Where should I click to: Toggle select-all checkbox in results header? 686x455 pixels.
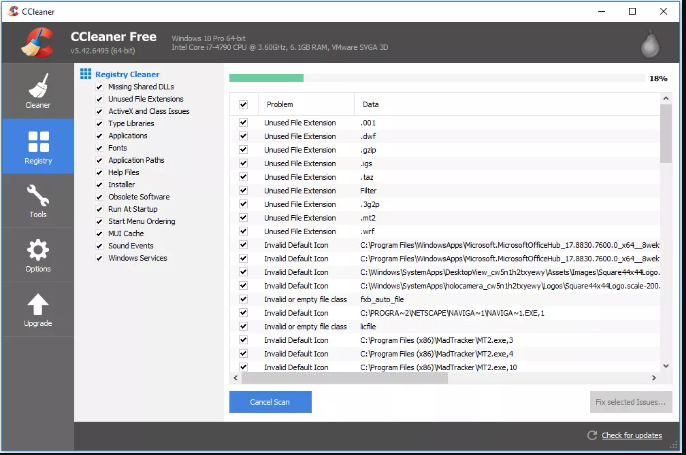pyautogui.click(x=243, y=104)
